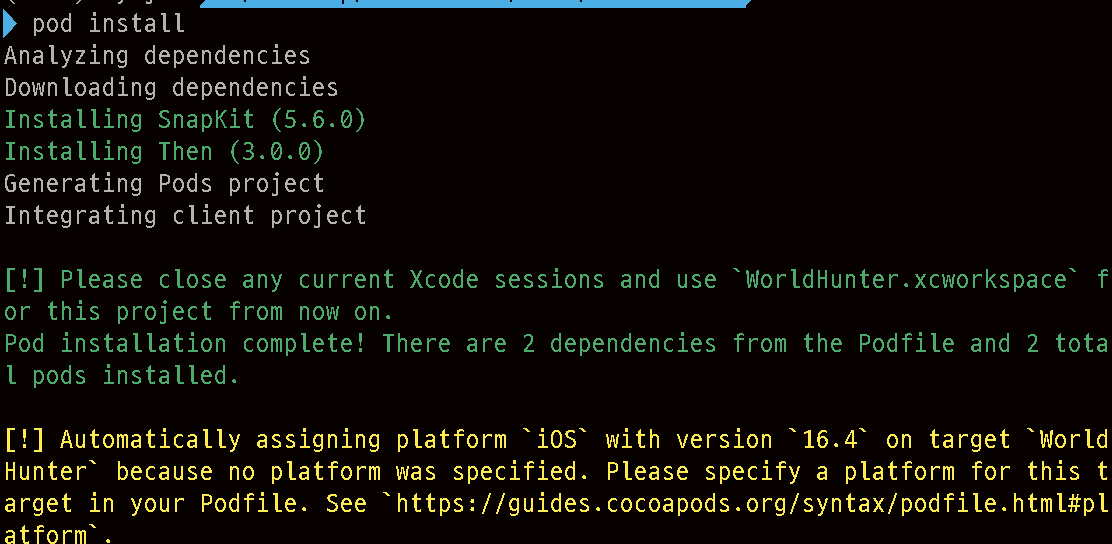Select the 'Generating Pods project' line
1112x544 pixels.
(164, 183)
